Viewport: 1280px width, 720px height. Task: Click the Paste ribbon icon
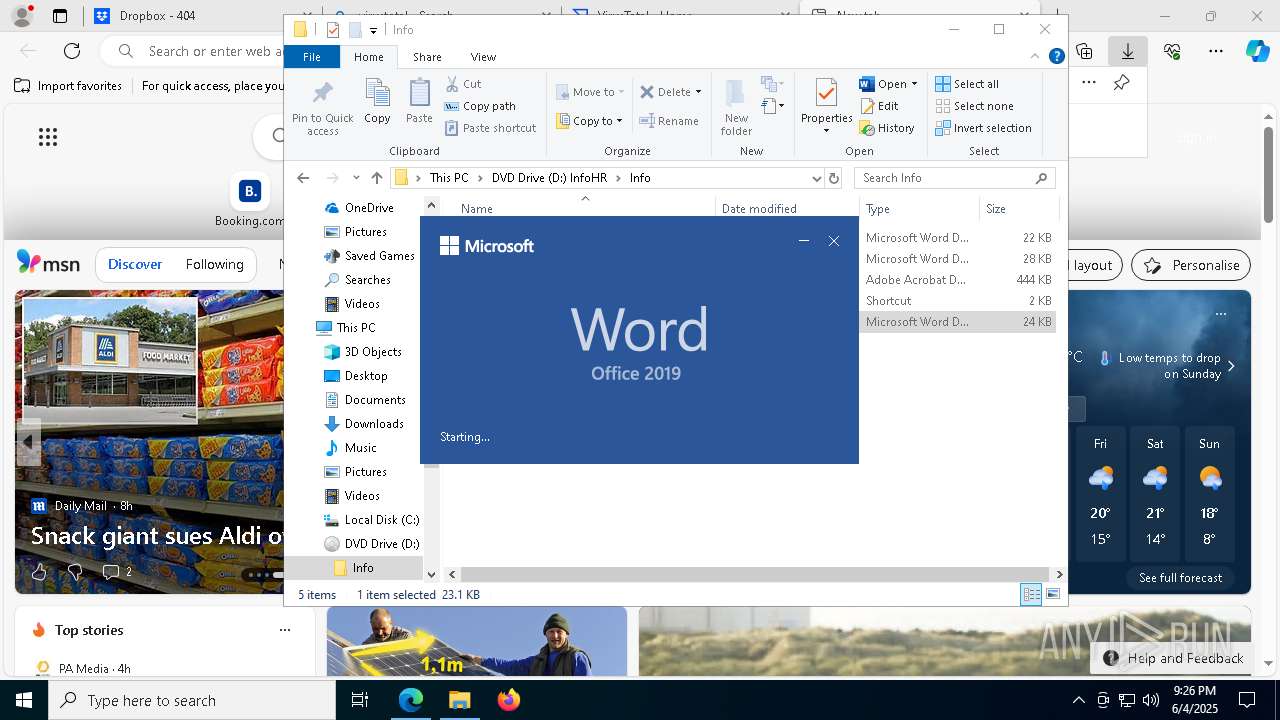pos(419,102)
